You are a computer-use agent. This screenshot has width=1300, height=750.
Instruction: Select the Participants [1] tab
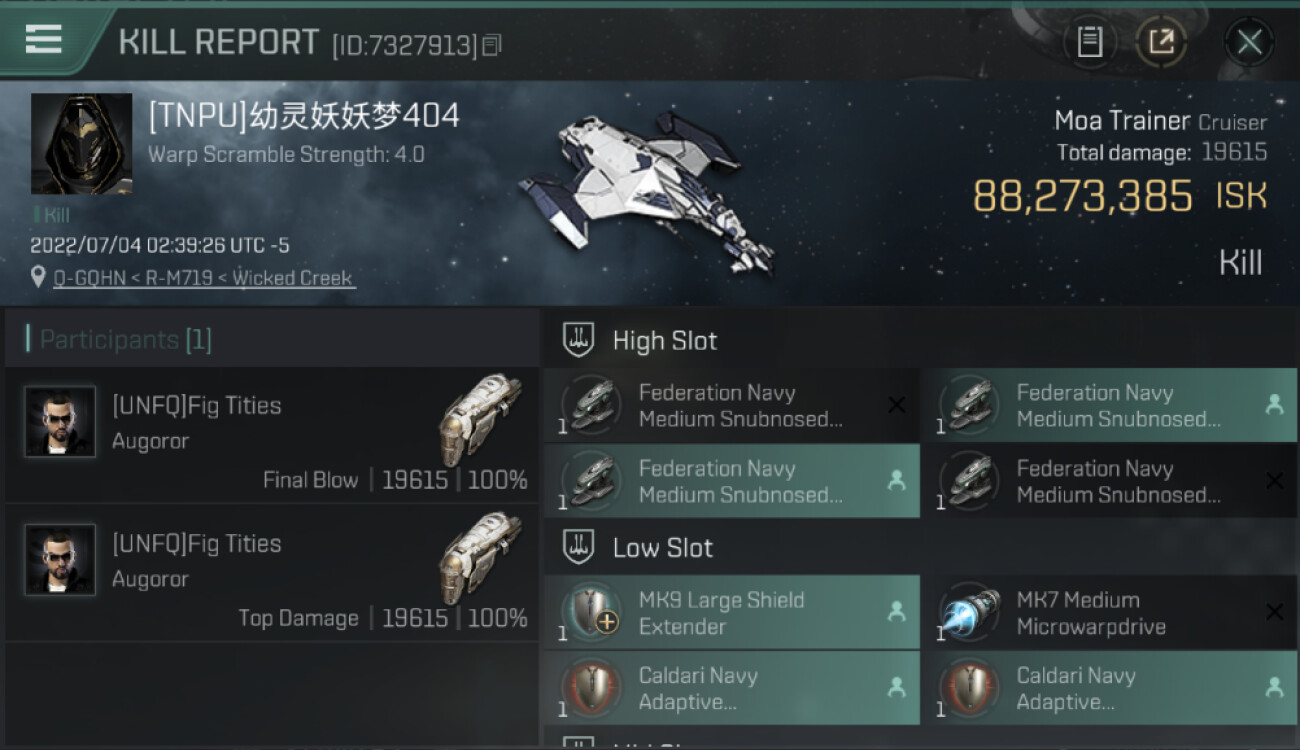tap(126, 340)
